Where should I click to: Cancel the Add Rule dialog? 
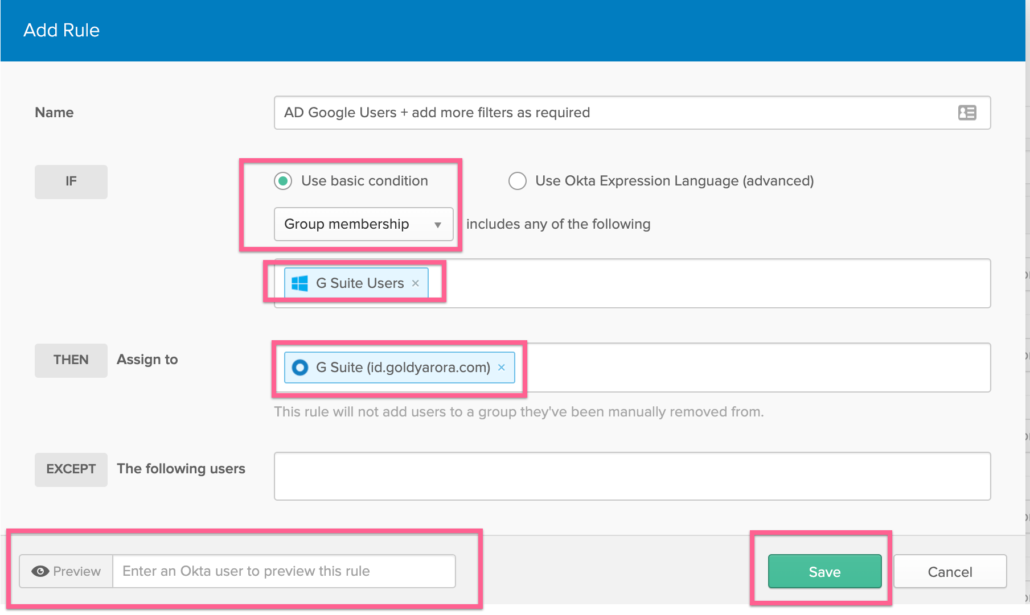point(950,572)
